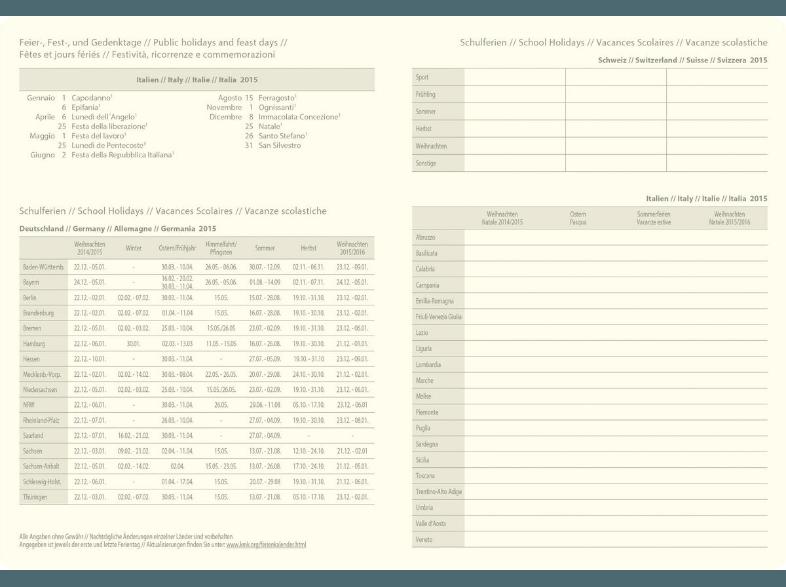The height and width of the screenshot is (587, 786).
Task: Select the 'Mecklenb.-Vorp.' row label
Action: pos(42,374)
